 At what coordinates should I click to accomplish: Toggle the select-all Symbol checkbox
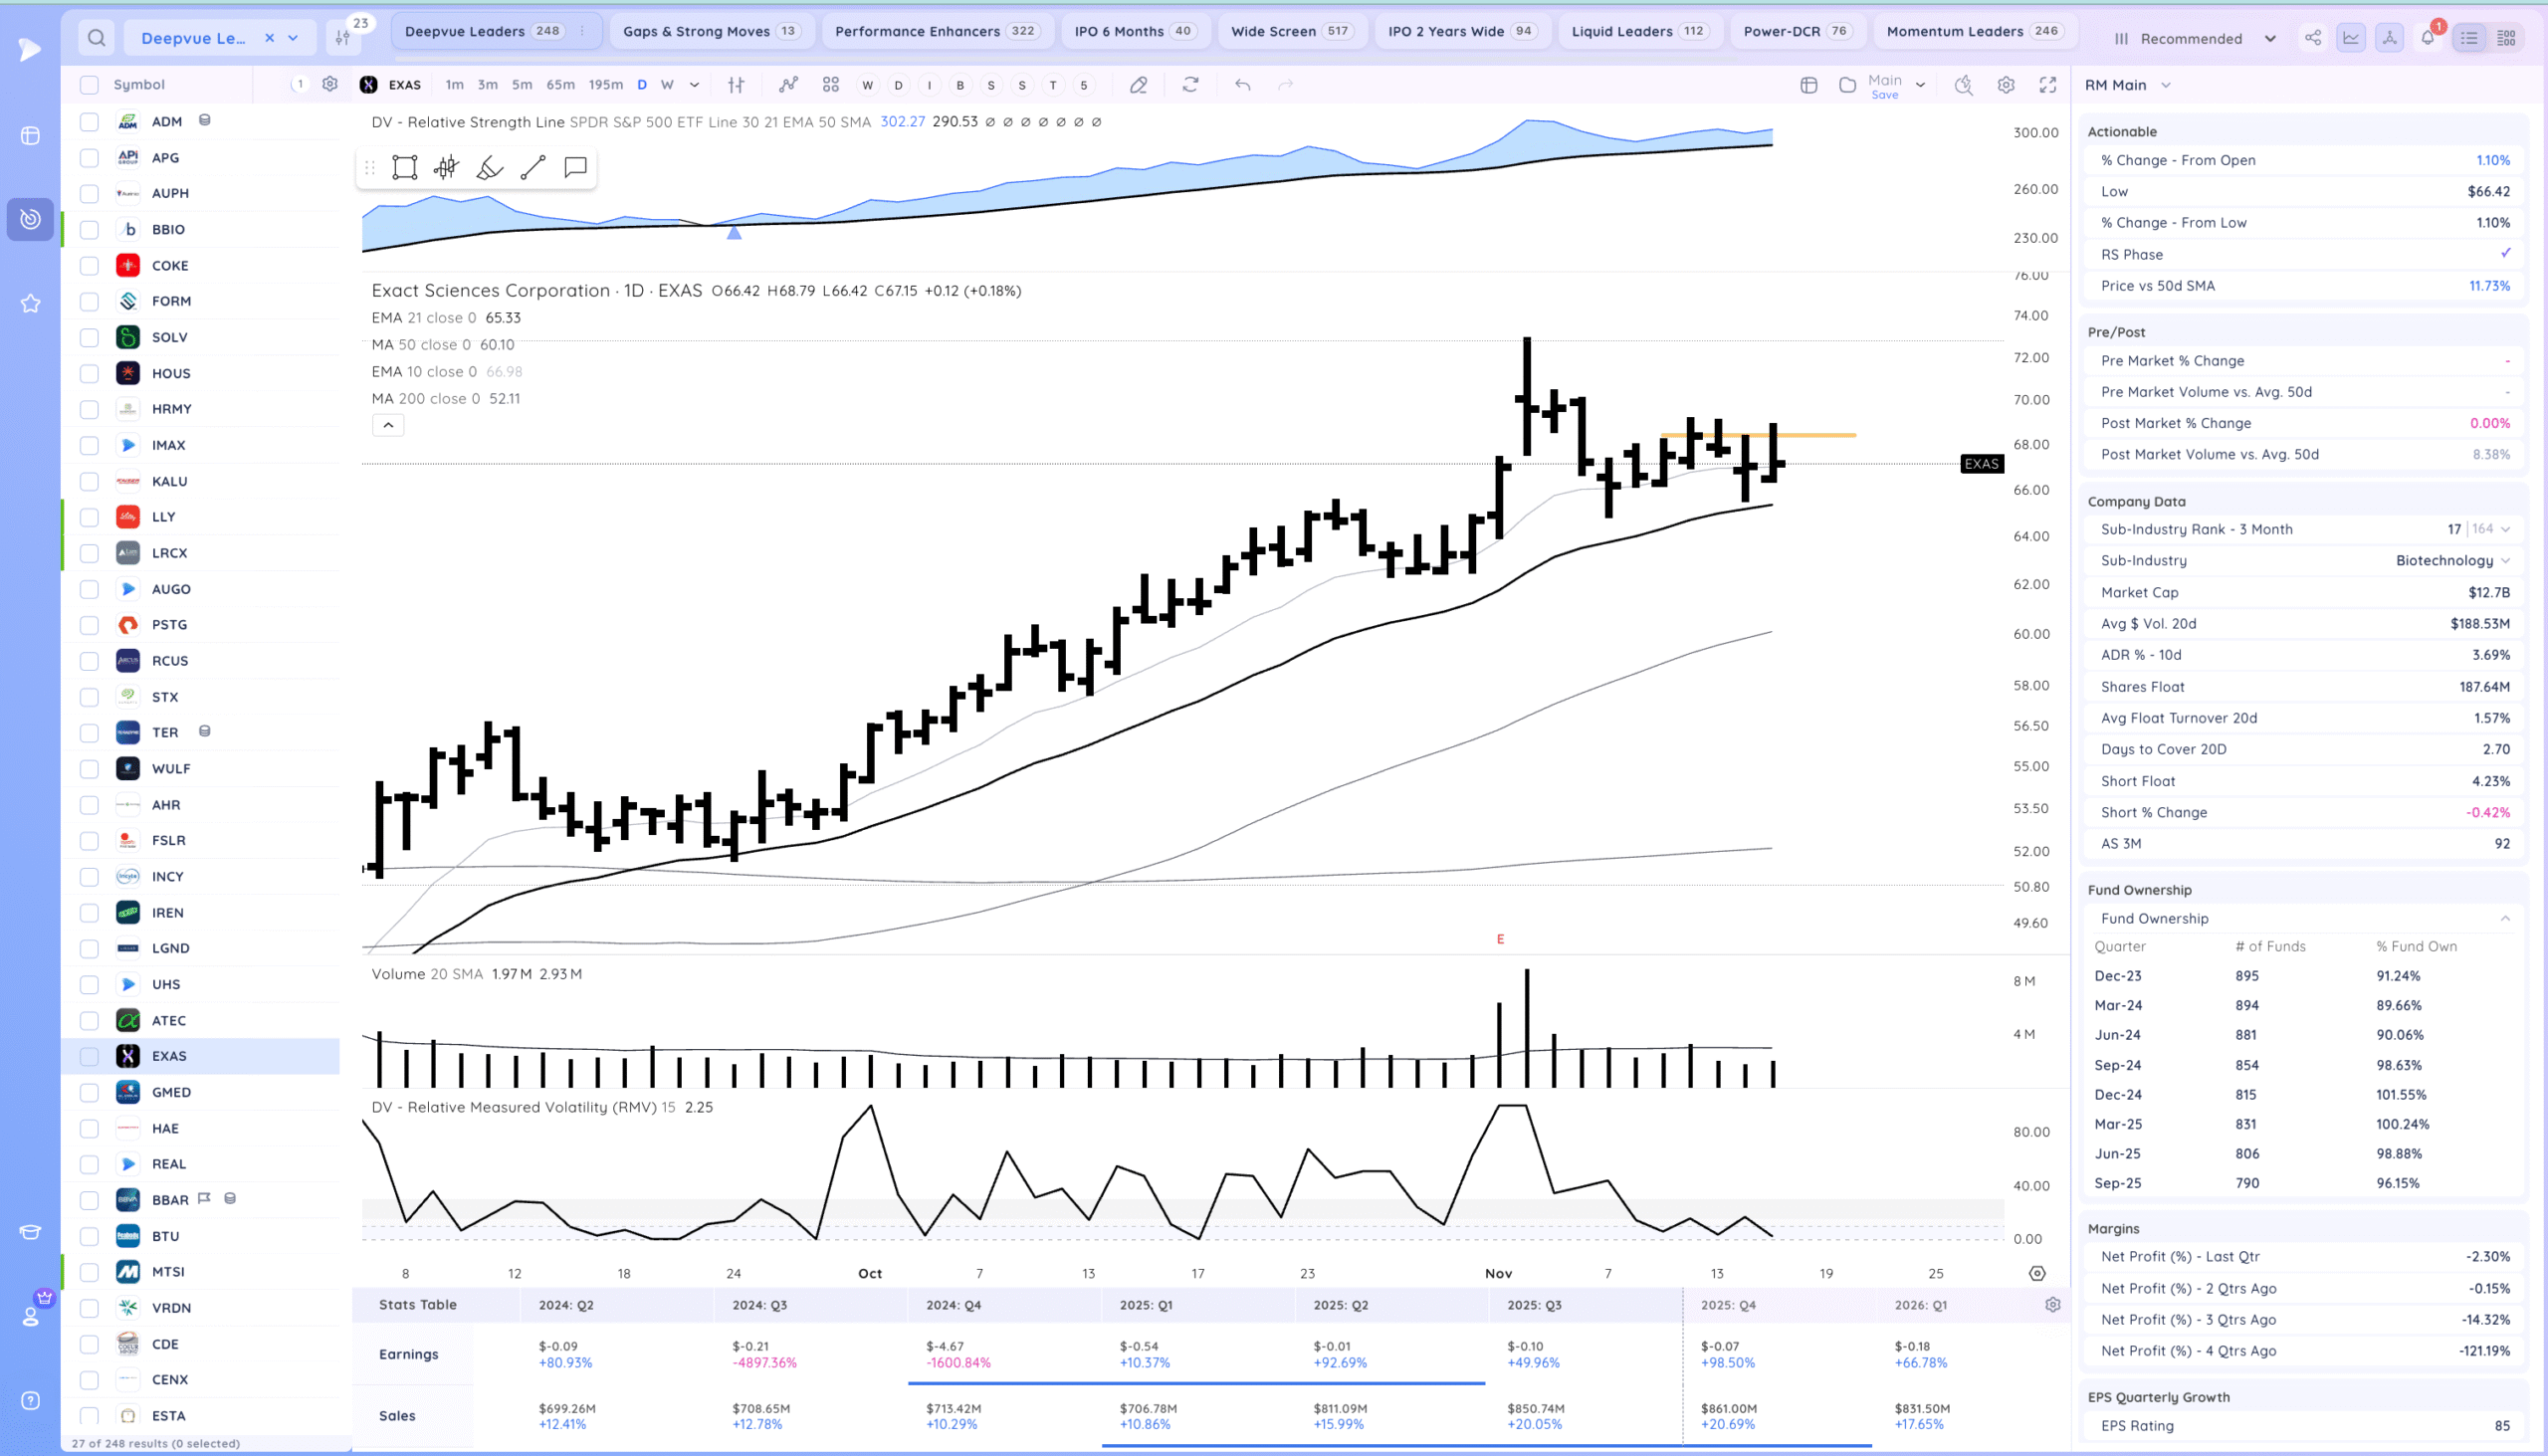pos(89,85)
